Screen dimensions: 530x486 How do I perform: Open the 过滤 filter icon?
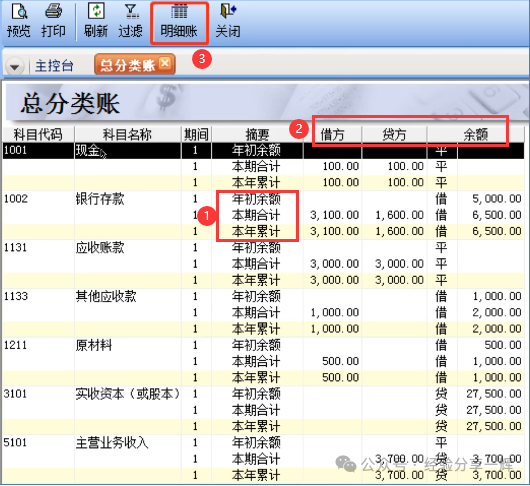pos(131,21)
